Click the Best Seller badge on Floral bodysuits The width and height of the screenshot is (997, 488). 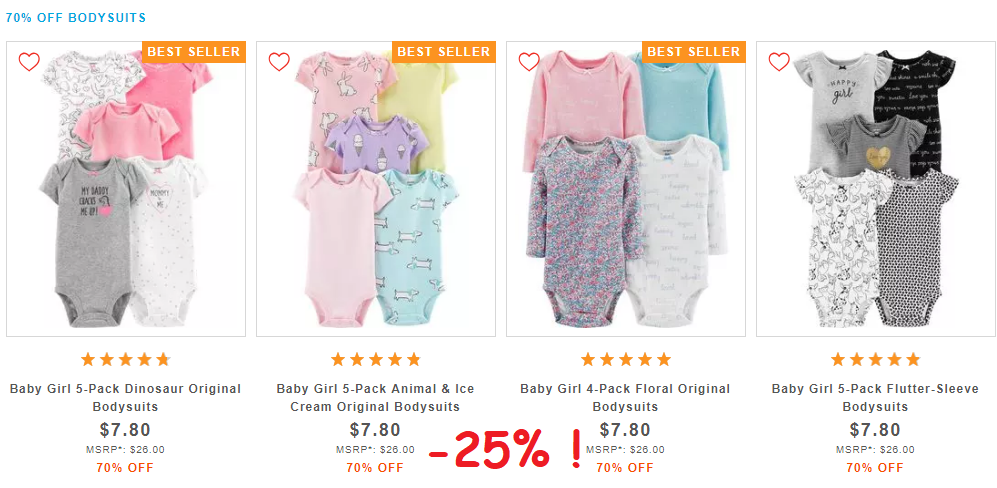[x=694, y=52]
